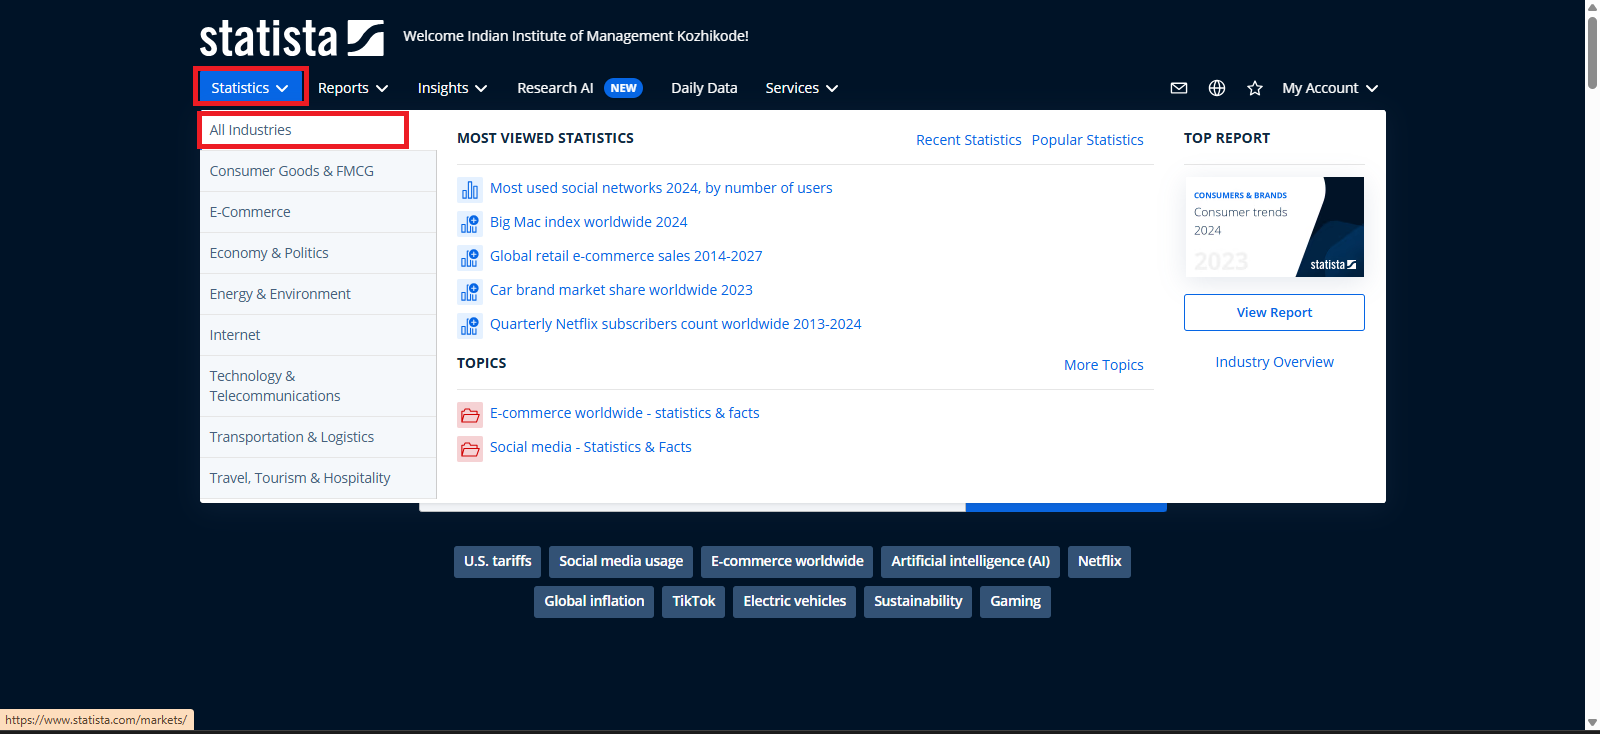Click folder icon beside E-commerce worldwide topic
Screen dimensions: 1600x734
coord(469,414)
